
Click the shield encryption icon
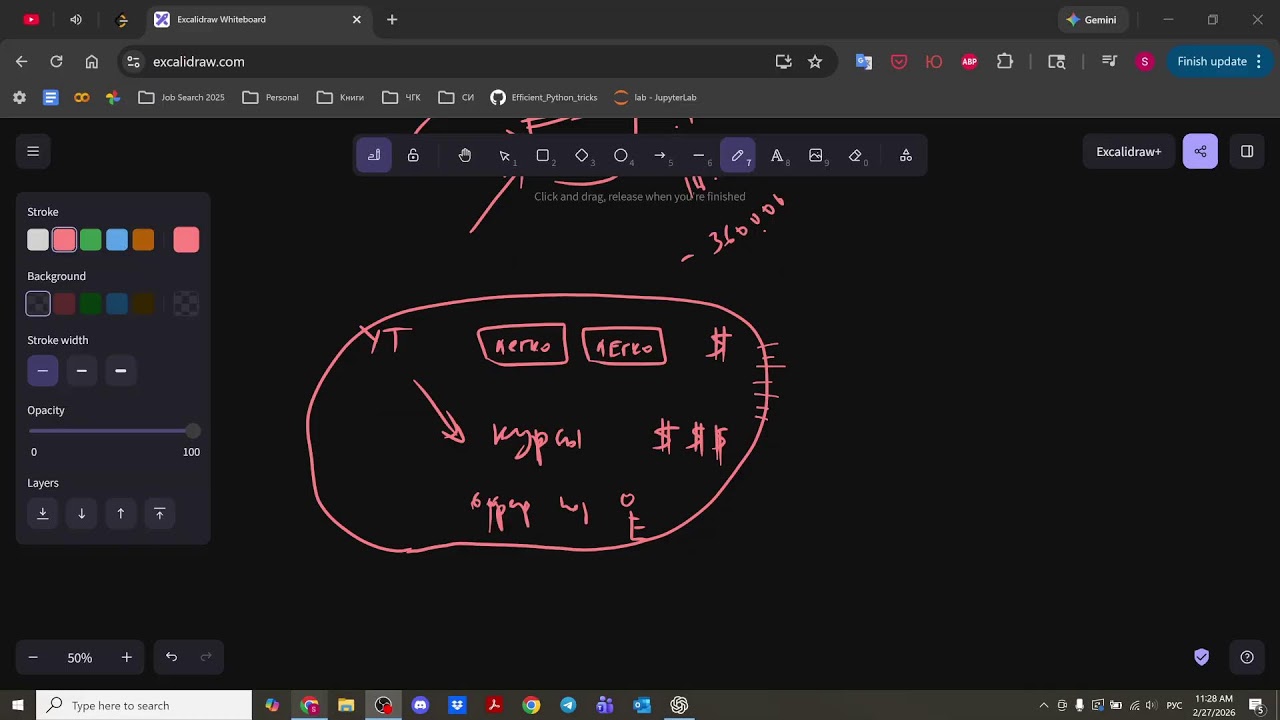1202,657
